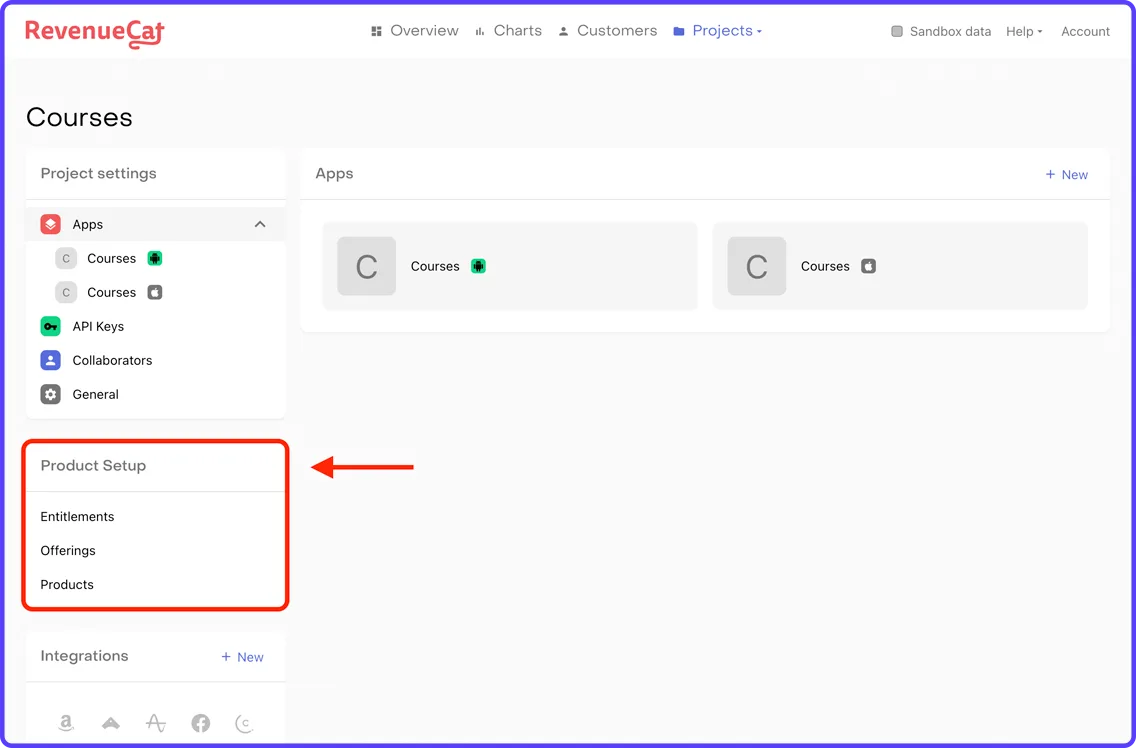This screenshot has width=1136, height=748.
Task: Click the Android icon on app card
Action: [478, 266]
